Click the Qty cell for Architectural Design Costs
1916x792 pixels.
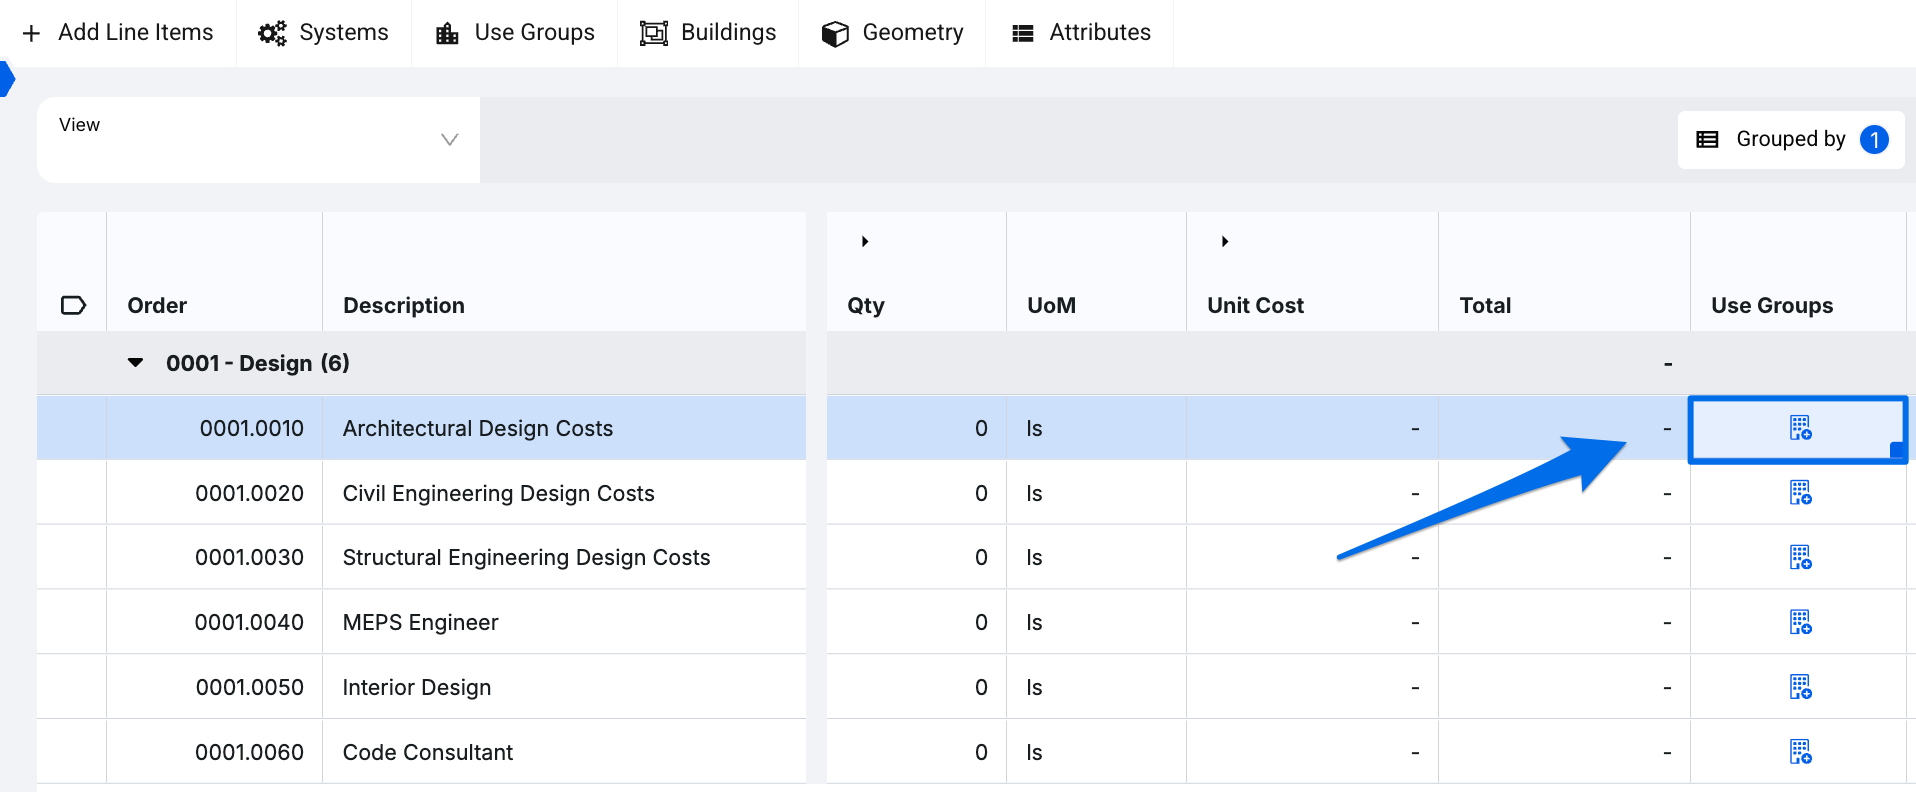pyautogui.click(x=916, y=428)
